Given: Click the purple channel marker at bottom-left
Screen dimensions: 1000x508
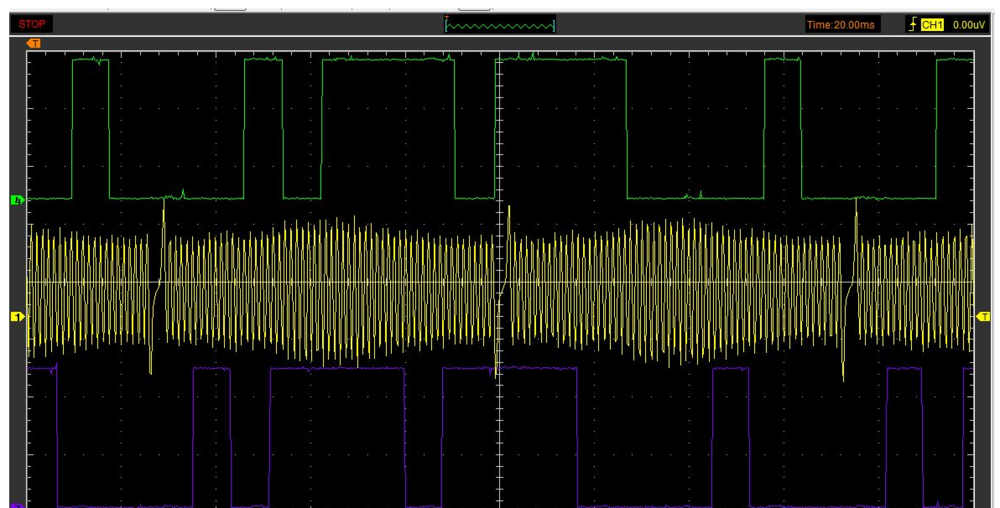Looking at the screenshot, I should (16, 505).
